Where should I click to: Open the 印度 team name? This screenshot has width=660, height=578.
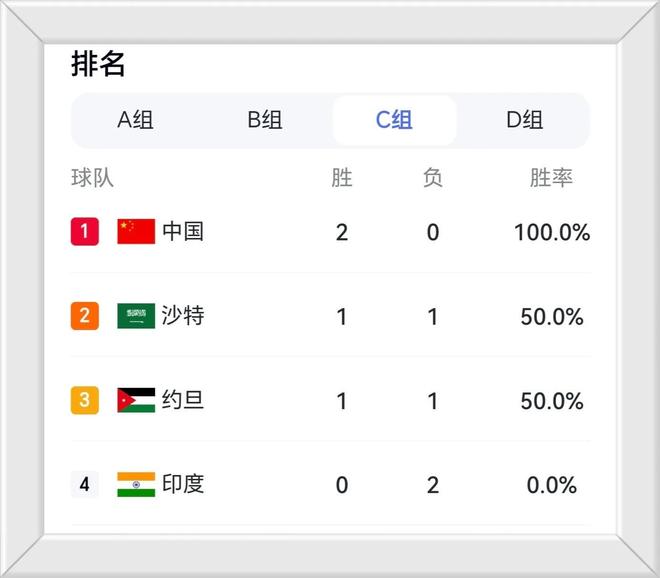pos(183,484)
